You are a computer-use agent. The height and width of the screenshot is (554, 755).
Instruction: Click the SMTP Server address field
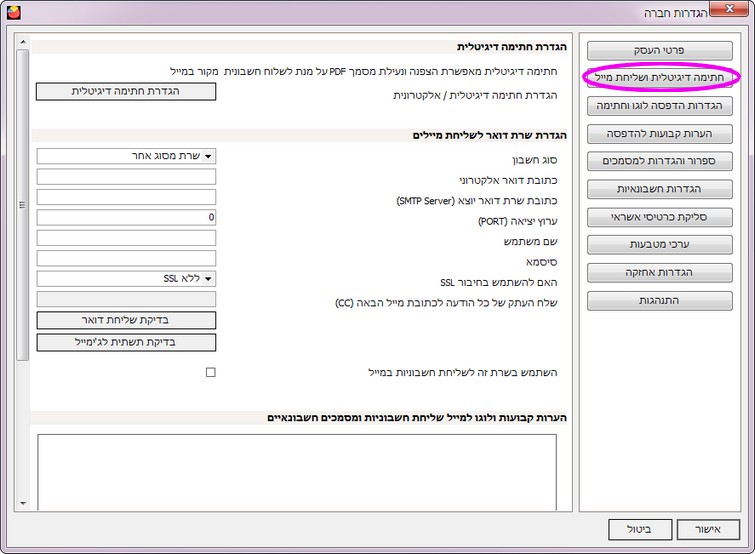click(126, 197)
